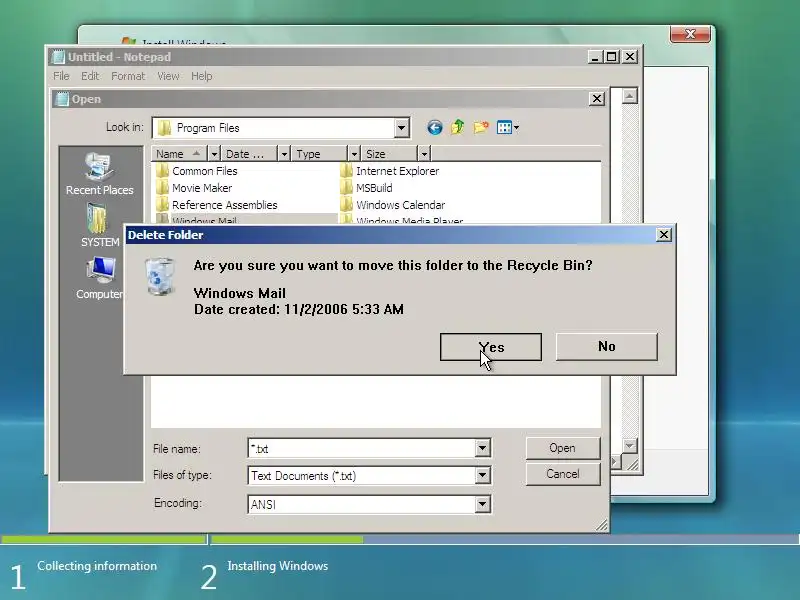
Task: Close the Notepad window
Action: 630,57
